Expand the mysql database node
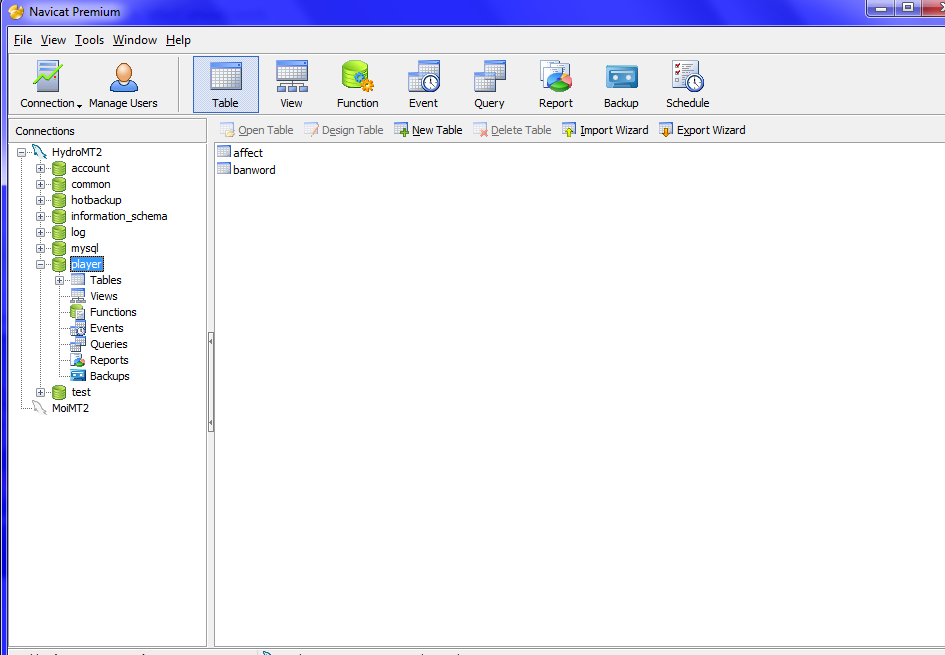 (40, 248)
